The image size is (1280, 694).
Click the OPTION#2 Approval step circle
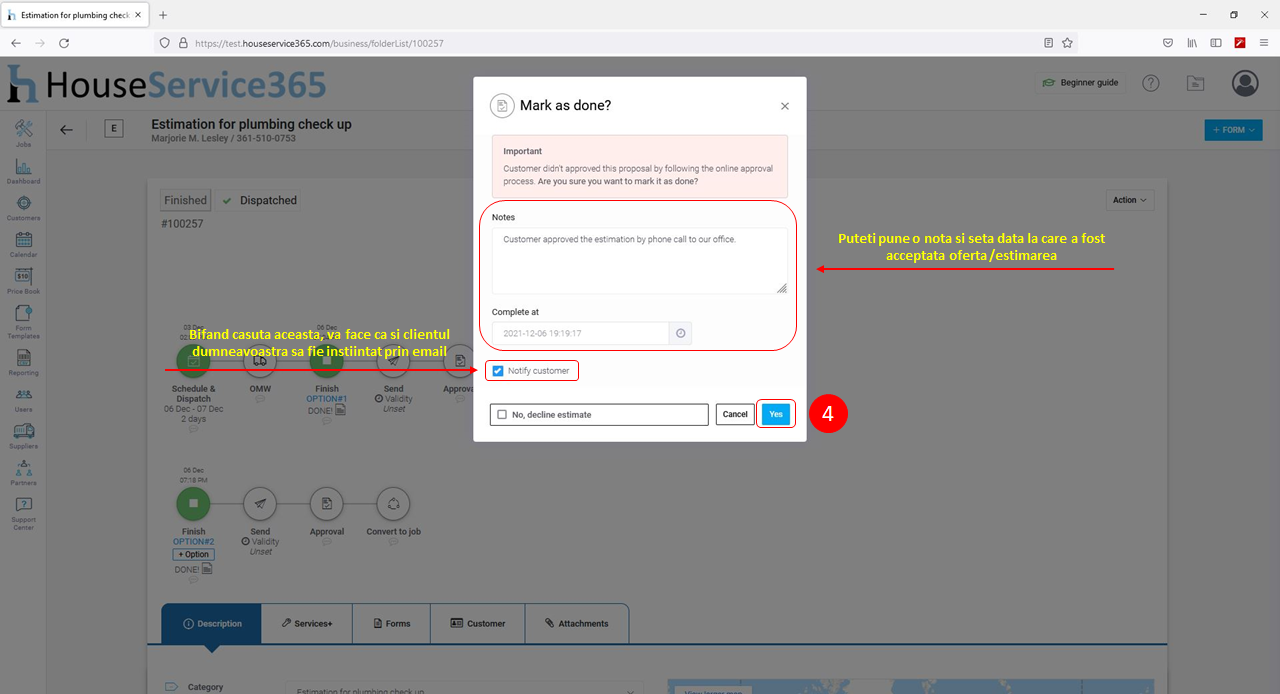[327, 503]
